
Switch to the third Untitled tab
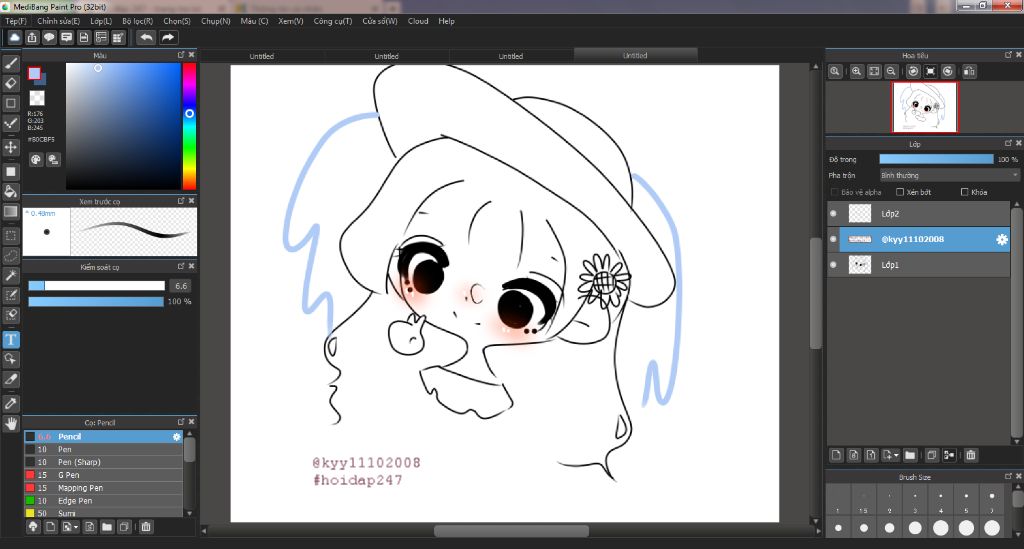tap(511, 56)
